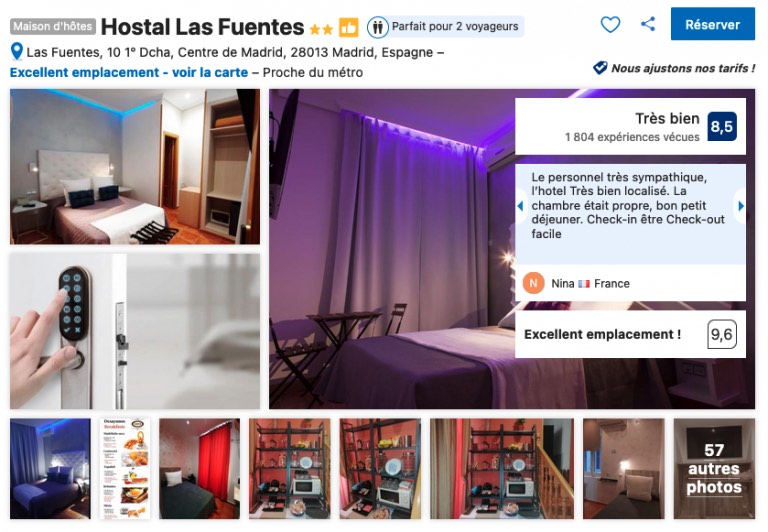Open the breakfast menu thumbnail
The width and height of the screenshot is (768, 532).
[125, 469]
